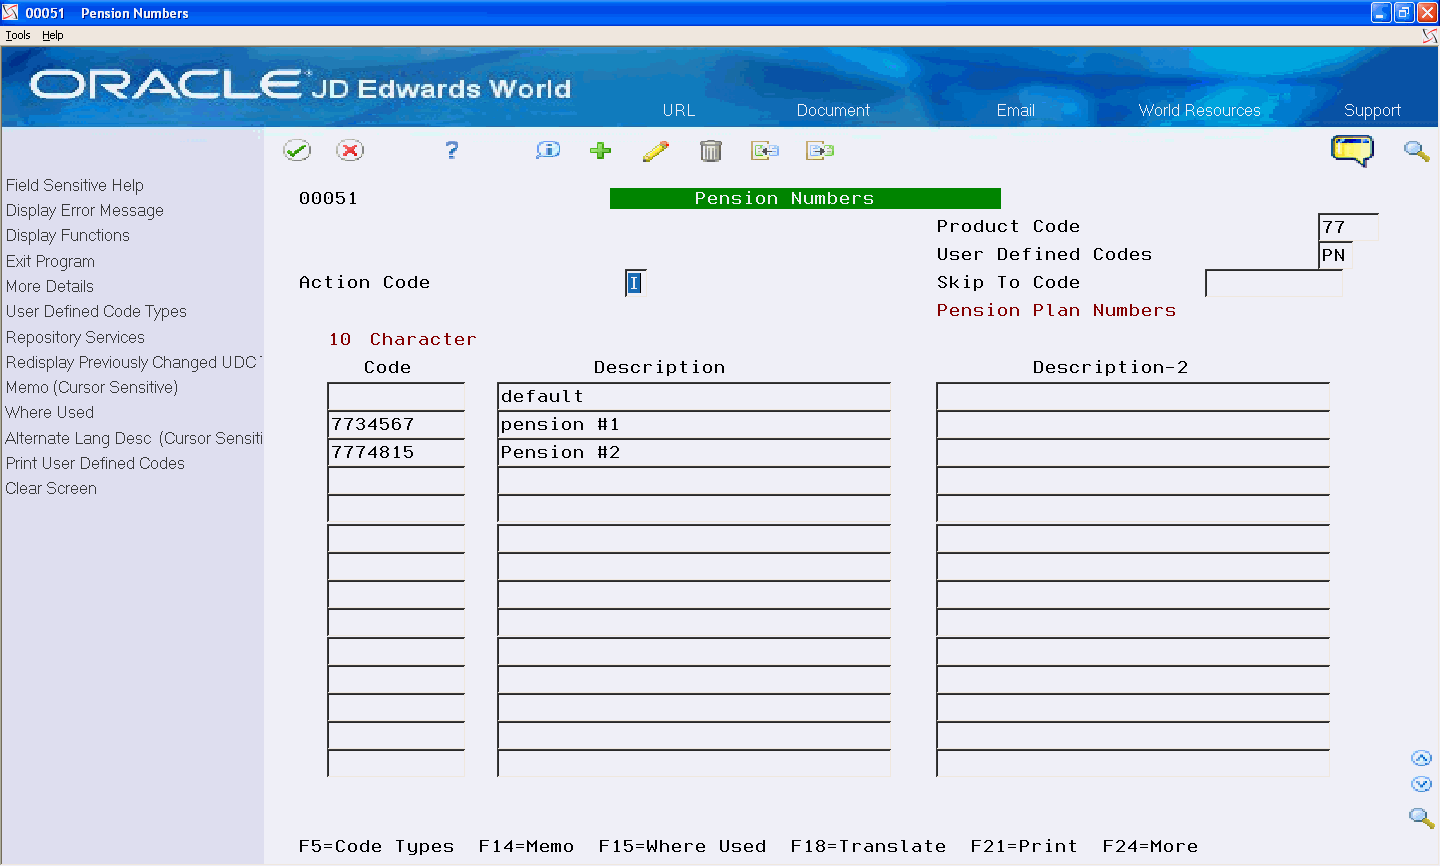This screenshot has height=866, width=1440.
Task: Click Print User Defined Codes
Action: tap(94, 463)
